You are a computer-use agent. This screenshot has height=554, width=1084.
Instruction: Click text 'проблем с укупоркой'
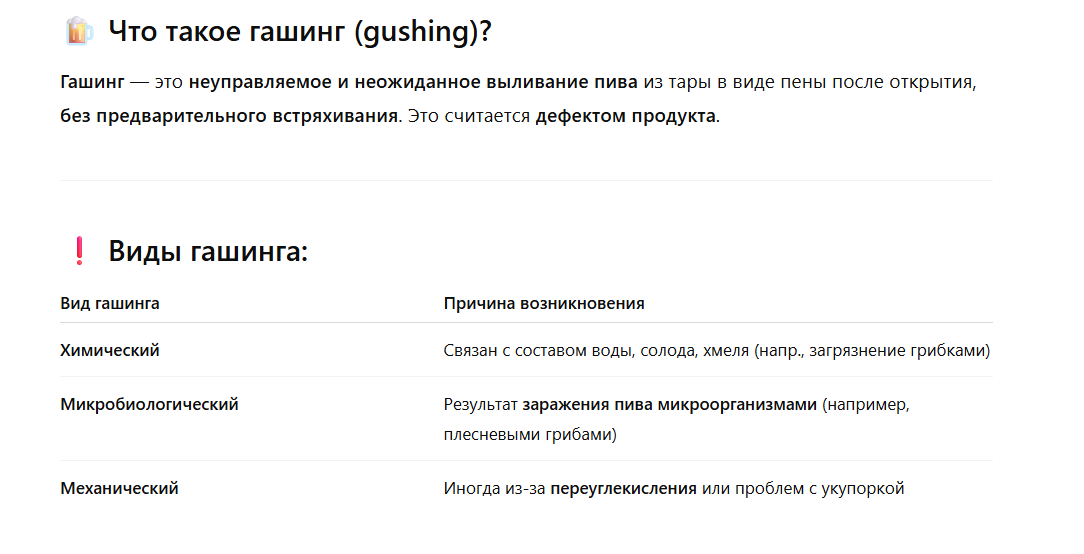[x=819, y=489]
